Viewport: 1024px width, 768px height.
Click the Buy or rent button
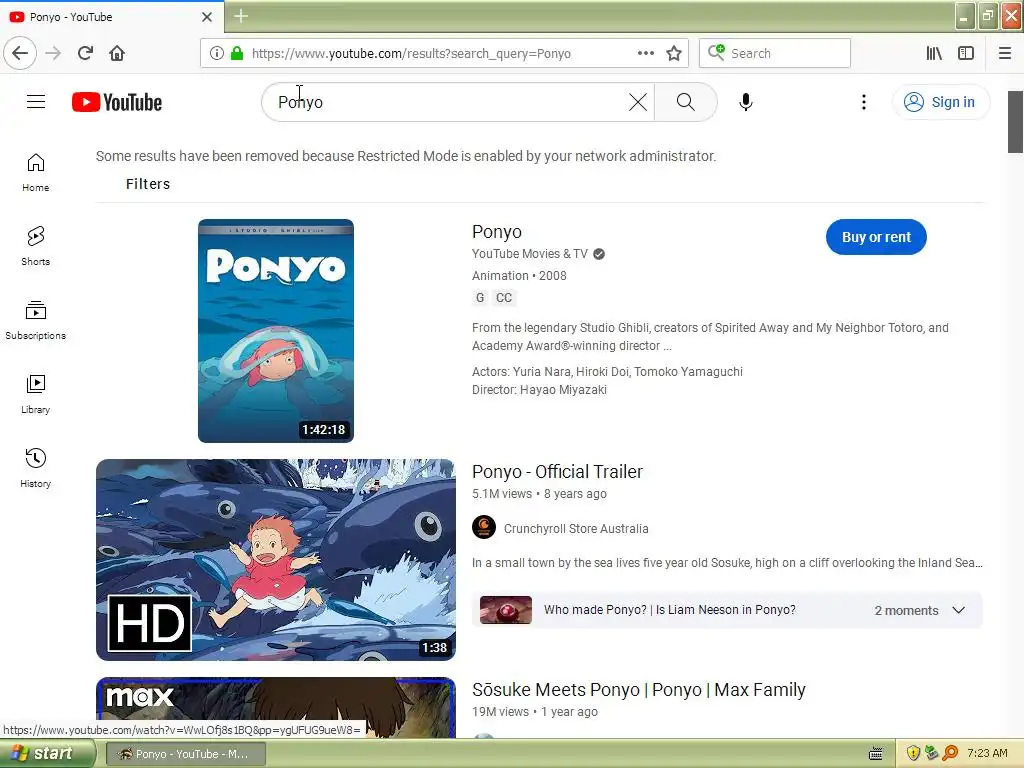[876, 237]
